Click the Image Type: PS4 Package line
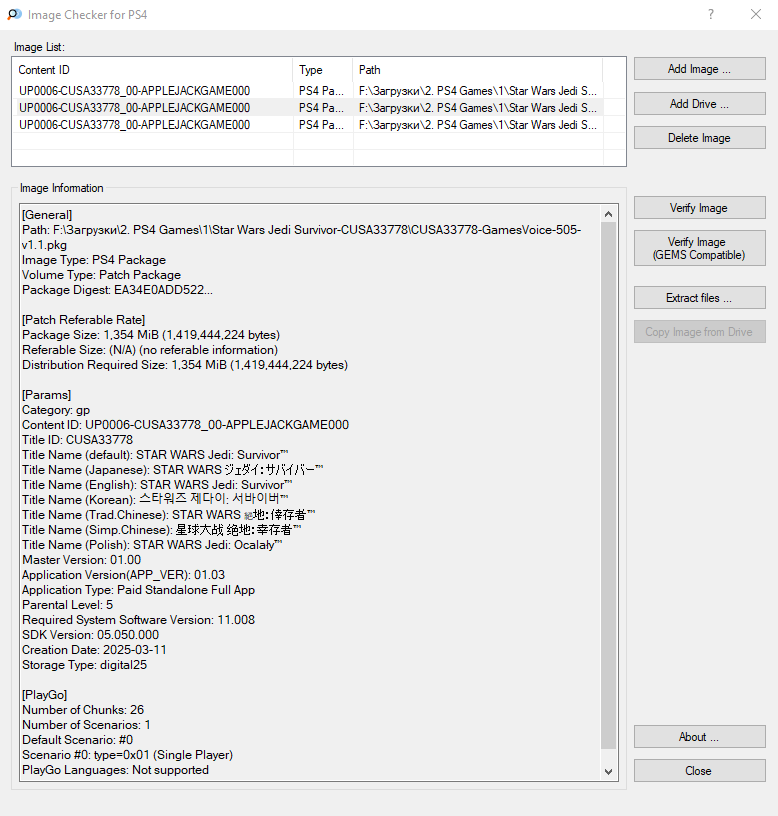This screenshot has width=778, height=816. pos(94,260)
